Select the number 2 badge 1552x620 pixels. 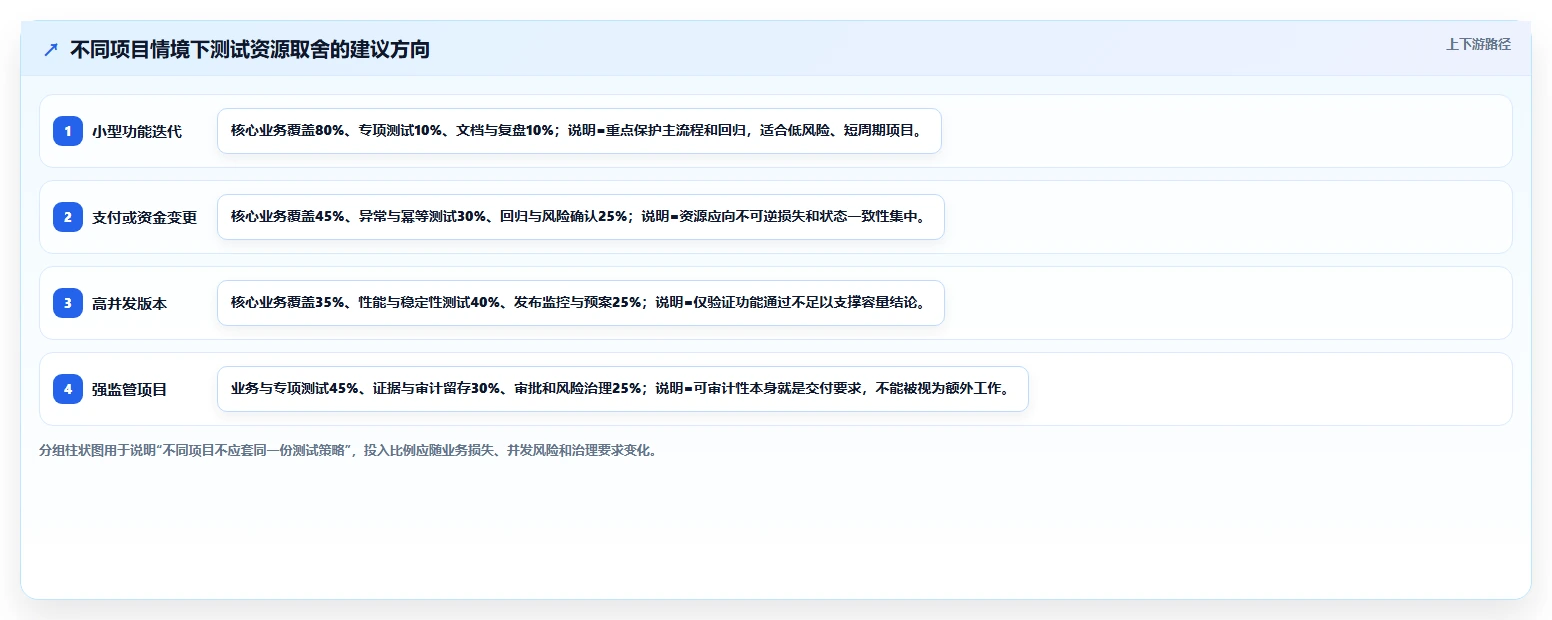(68, 217)
